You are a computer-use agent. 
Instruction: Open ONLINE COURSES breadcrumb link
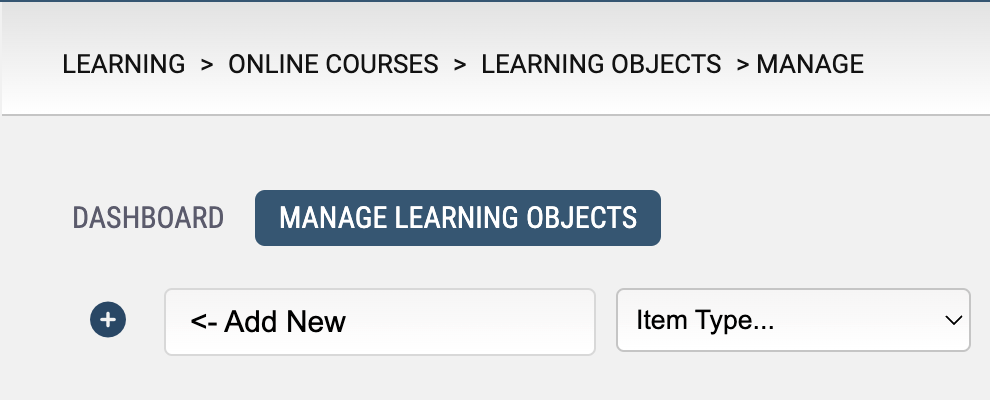[333, 64]
